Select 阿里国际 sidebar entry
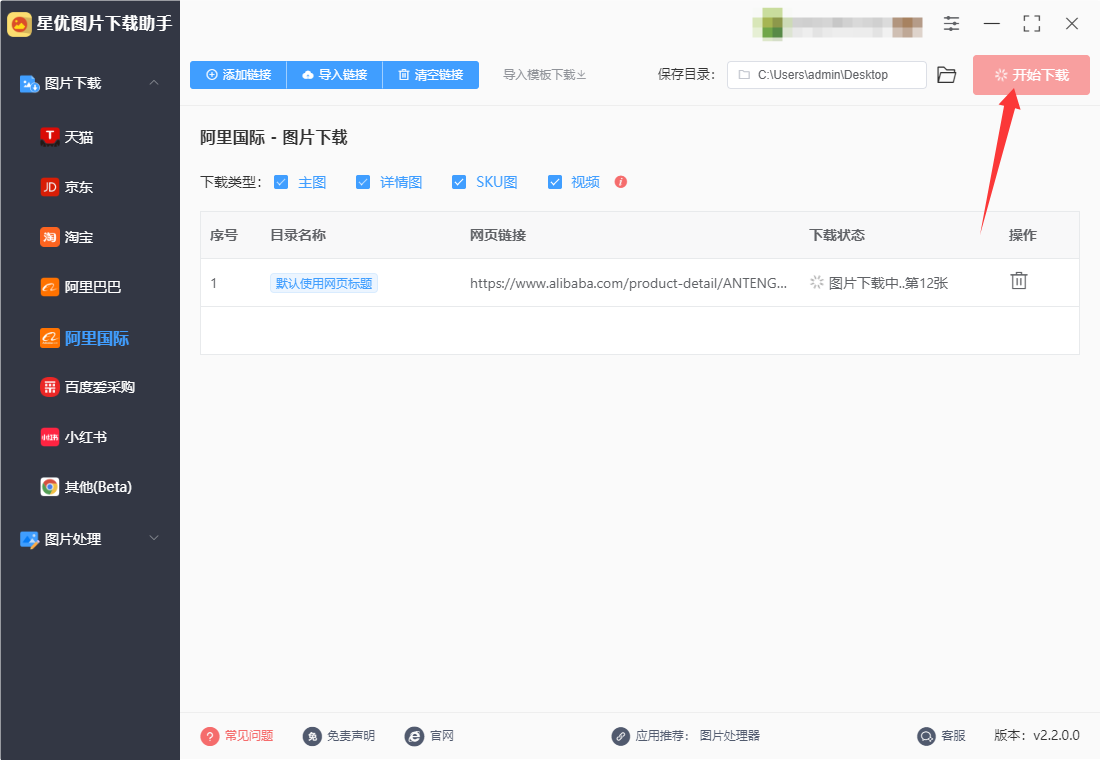This screenshot has width=1100, height=760. click(x=85, y=338)
